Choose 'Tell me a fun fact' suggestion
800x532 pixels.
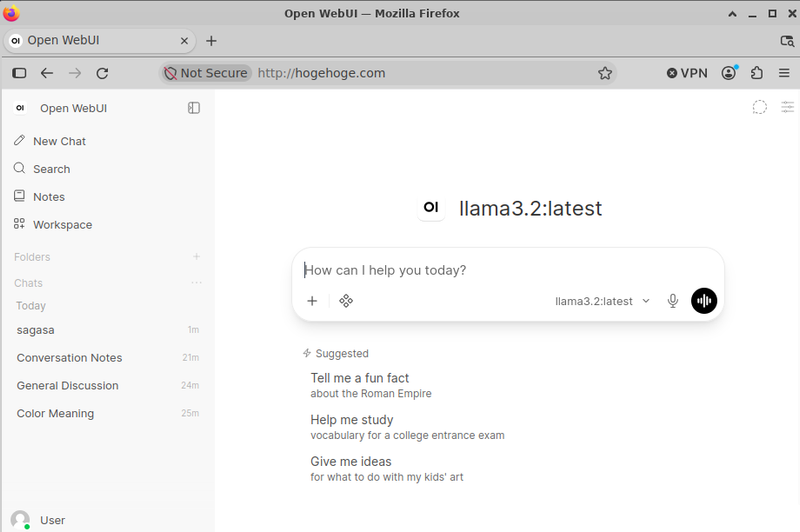point(371,386)
